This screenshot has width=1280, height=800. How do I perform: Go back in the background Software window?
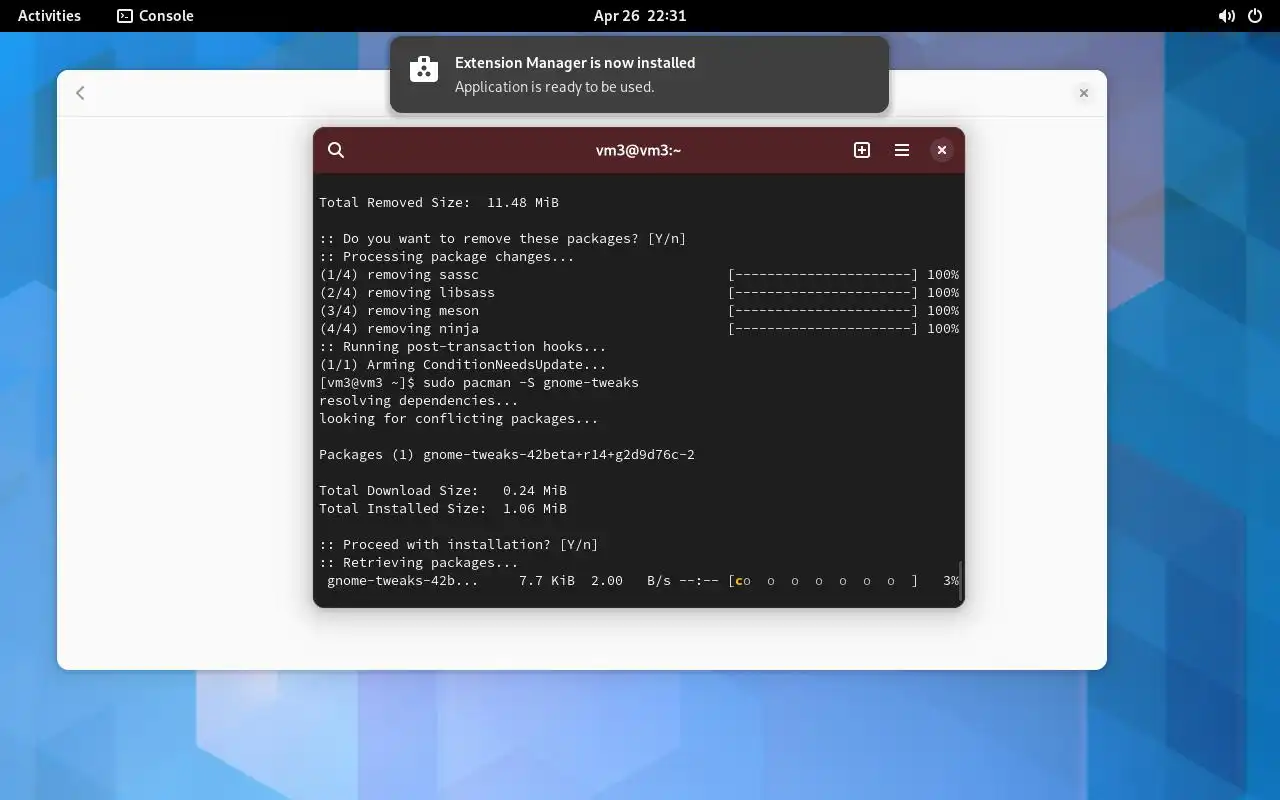click(x=80, y=93)
